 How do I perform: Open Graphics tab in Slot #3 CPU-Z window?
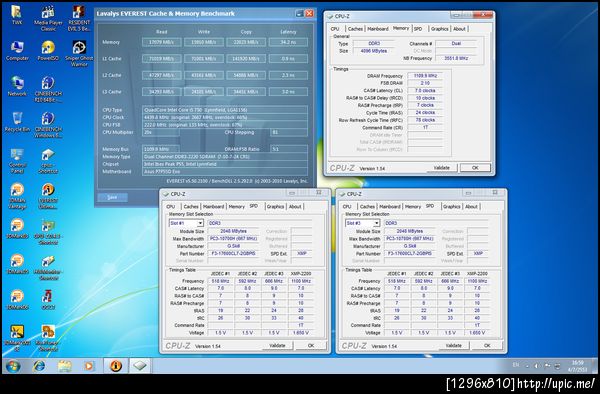tap(451, 207)
